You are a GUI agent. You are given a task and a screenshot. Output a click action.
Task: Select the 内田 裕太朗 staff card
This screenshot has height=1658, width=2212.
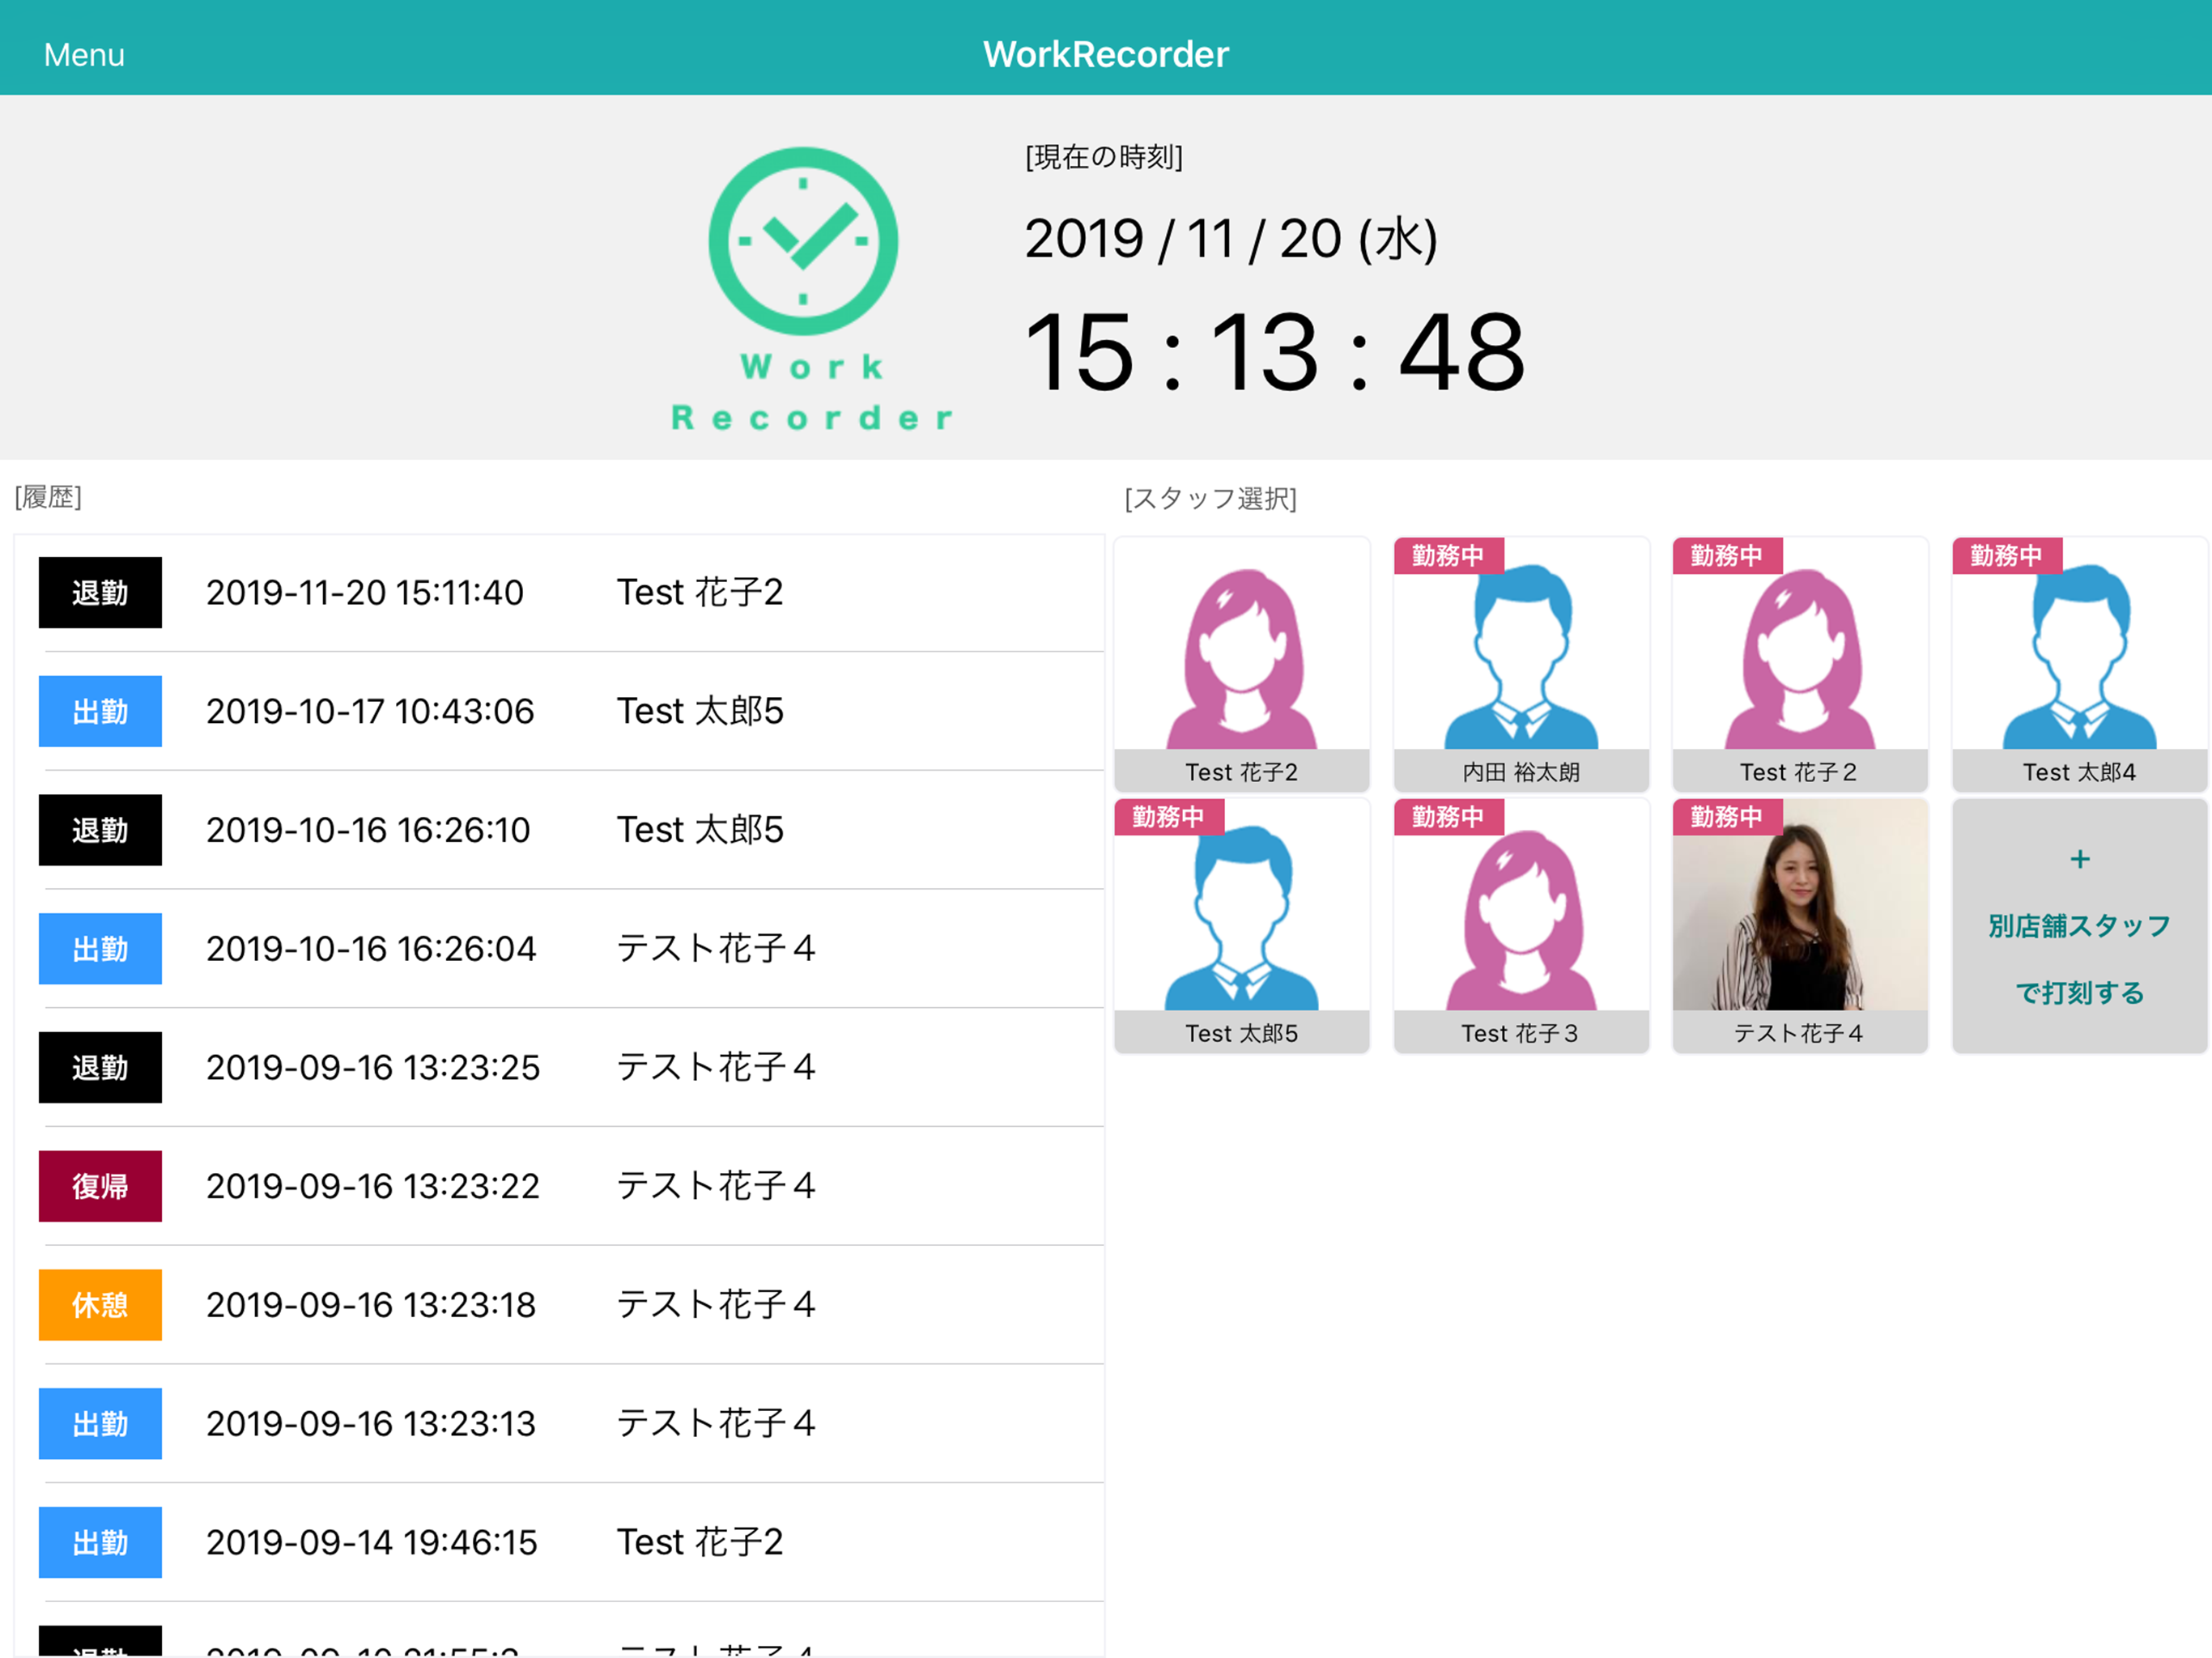[x=1521, y=664]
